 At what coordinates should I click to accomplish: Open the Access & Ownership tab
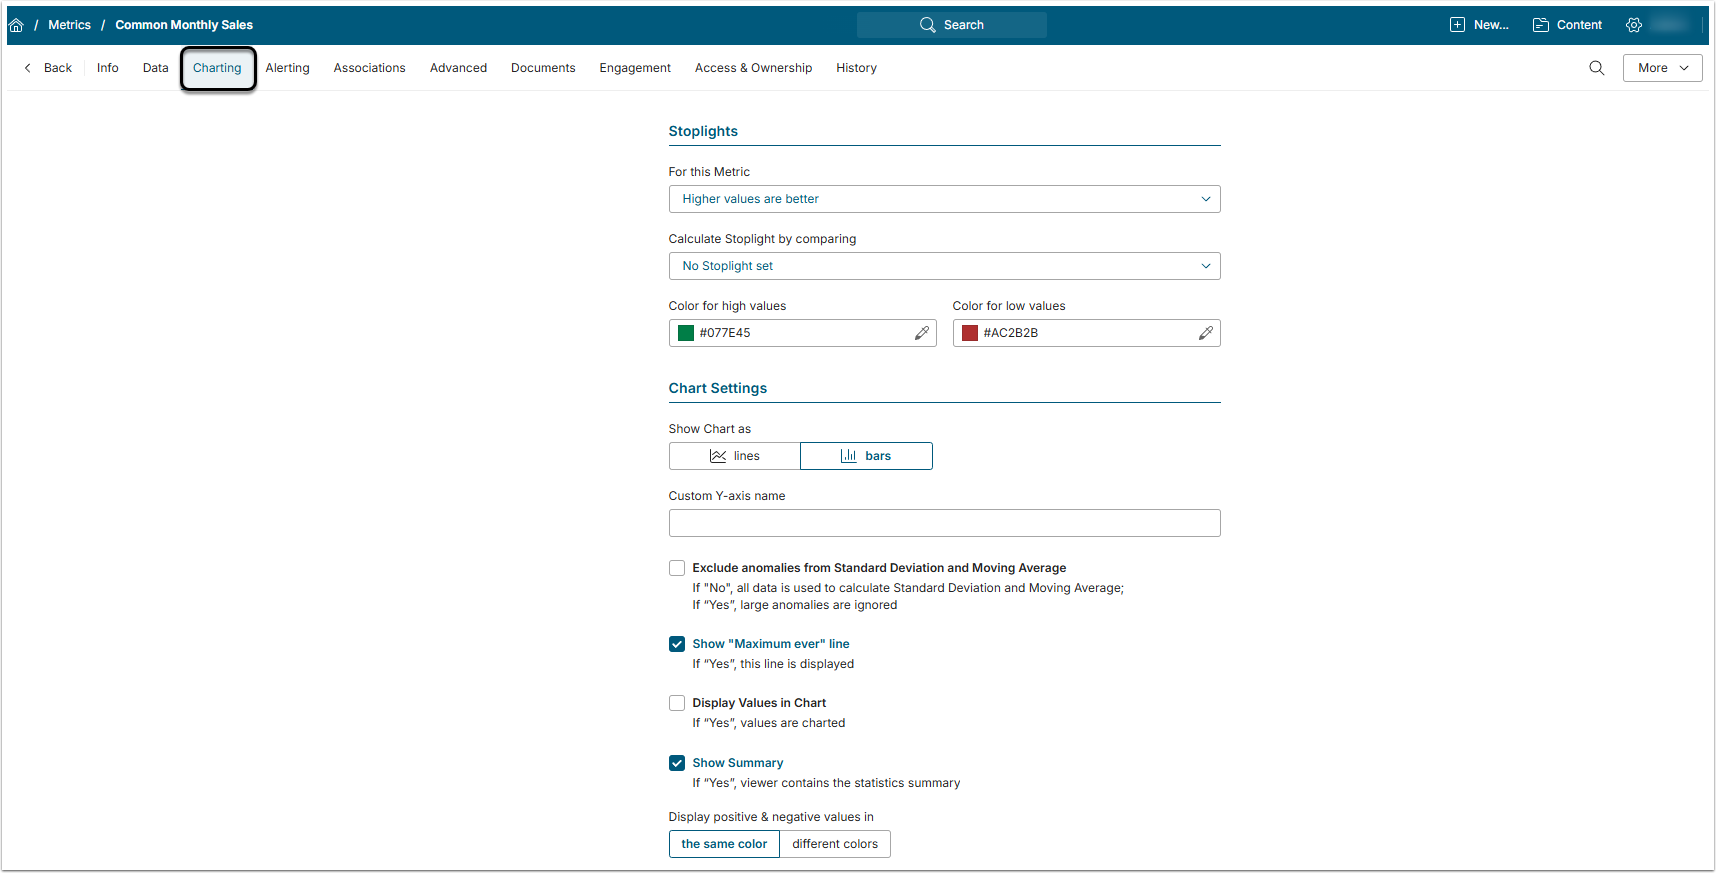coord(753,68)
